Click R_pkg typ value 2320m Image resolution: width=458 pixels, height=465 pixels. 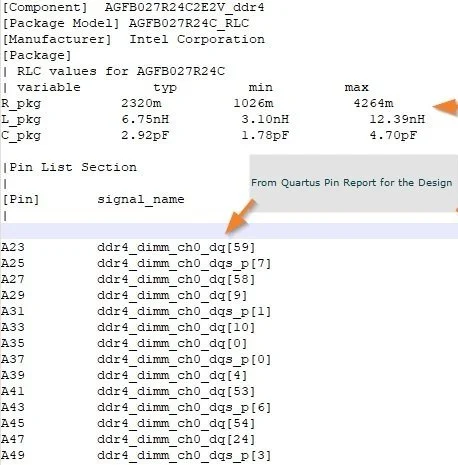(141, 103)
